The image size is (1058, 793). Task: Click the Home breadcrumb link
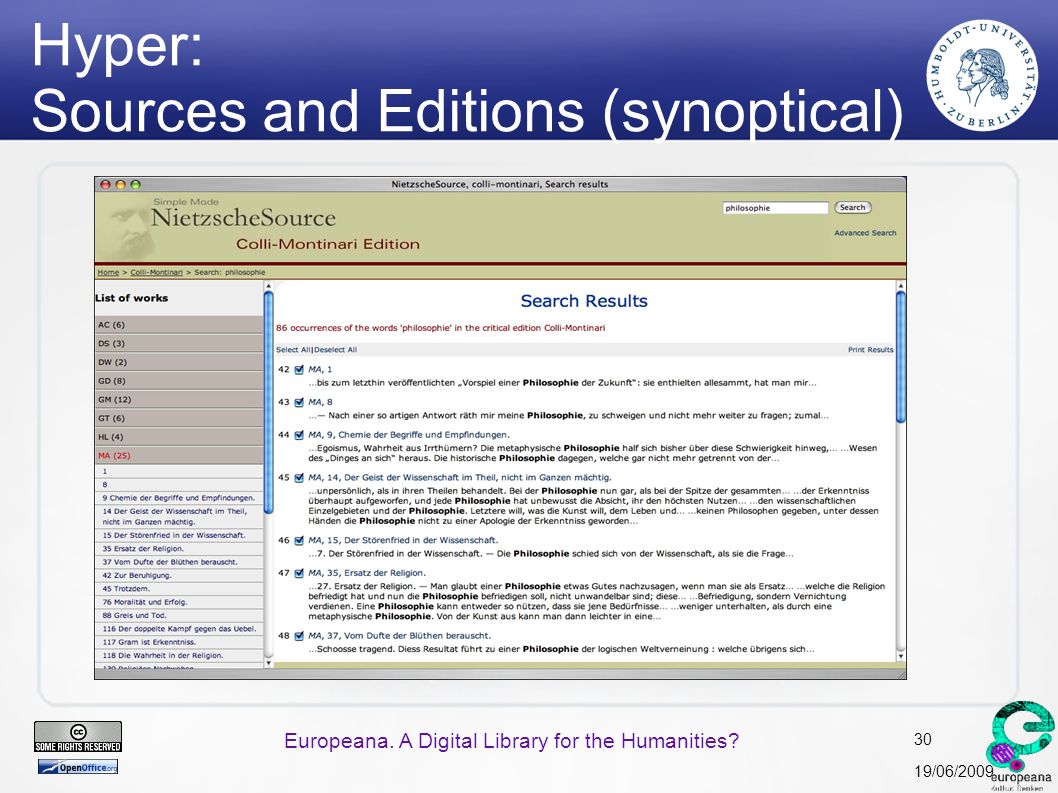coord(108,273)
